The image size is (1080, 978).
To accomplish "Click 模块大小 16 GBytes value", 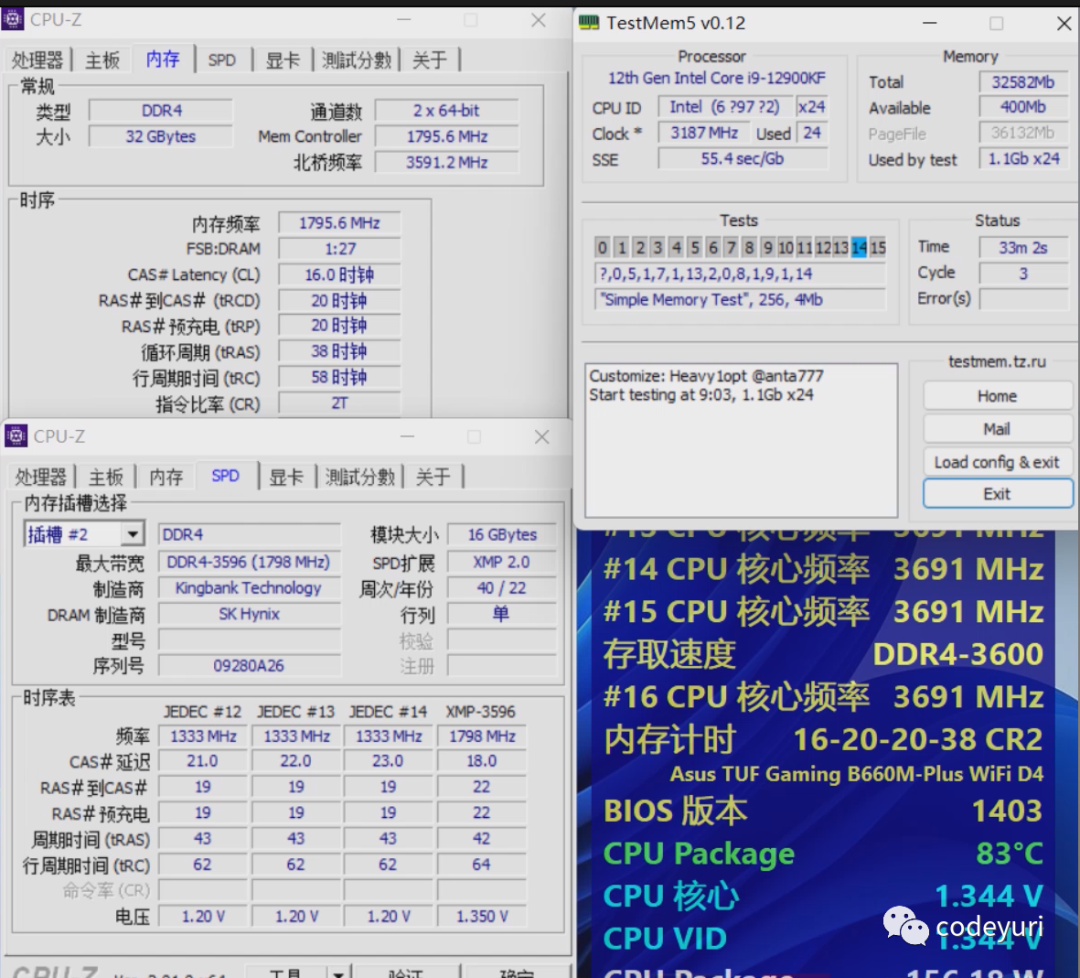I will (x=502, y=534).
